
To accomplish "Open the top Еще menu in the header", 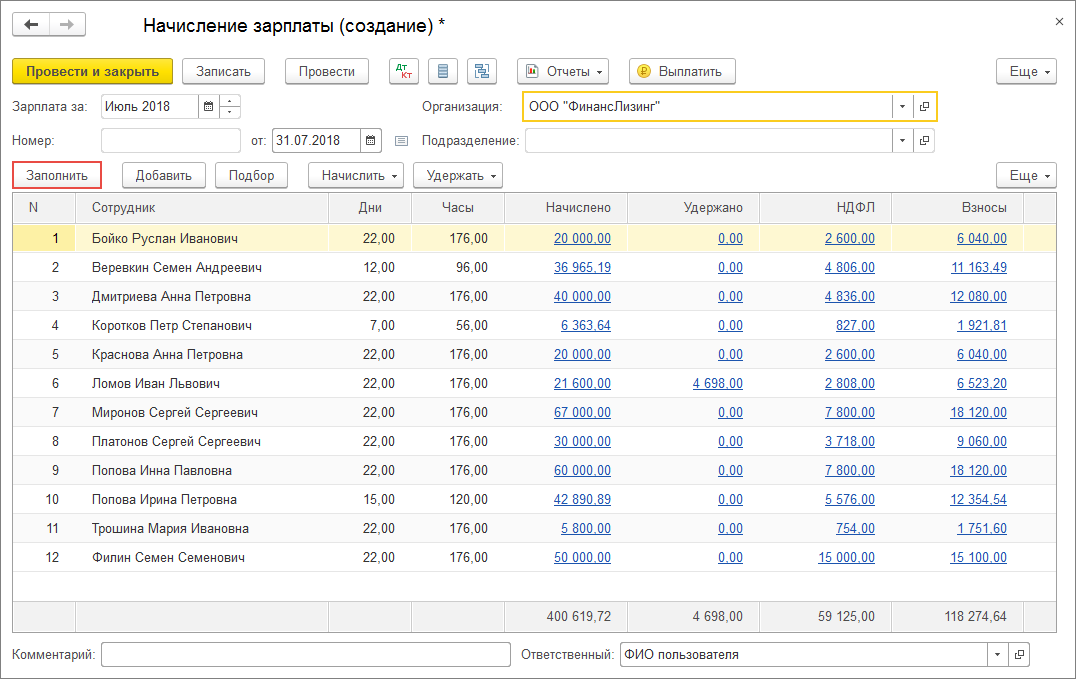I will click(x=1026, y=71).
